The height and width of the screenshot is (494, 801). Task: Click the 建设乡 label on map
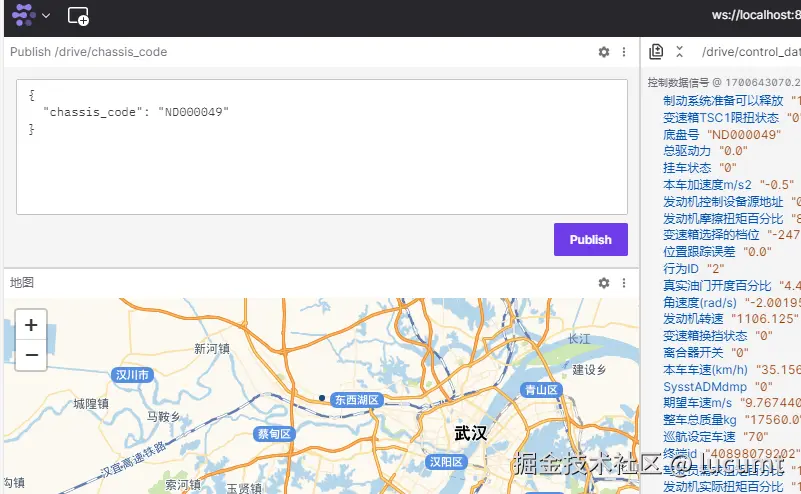tap(589, 370)
